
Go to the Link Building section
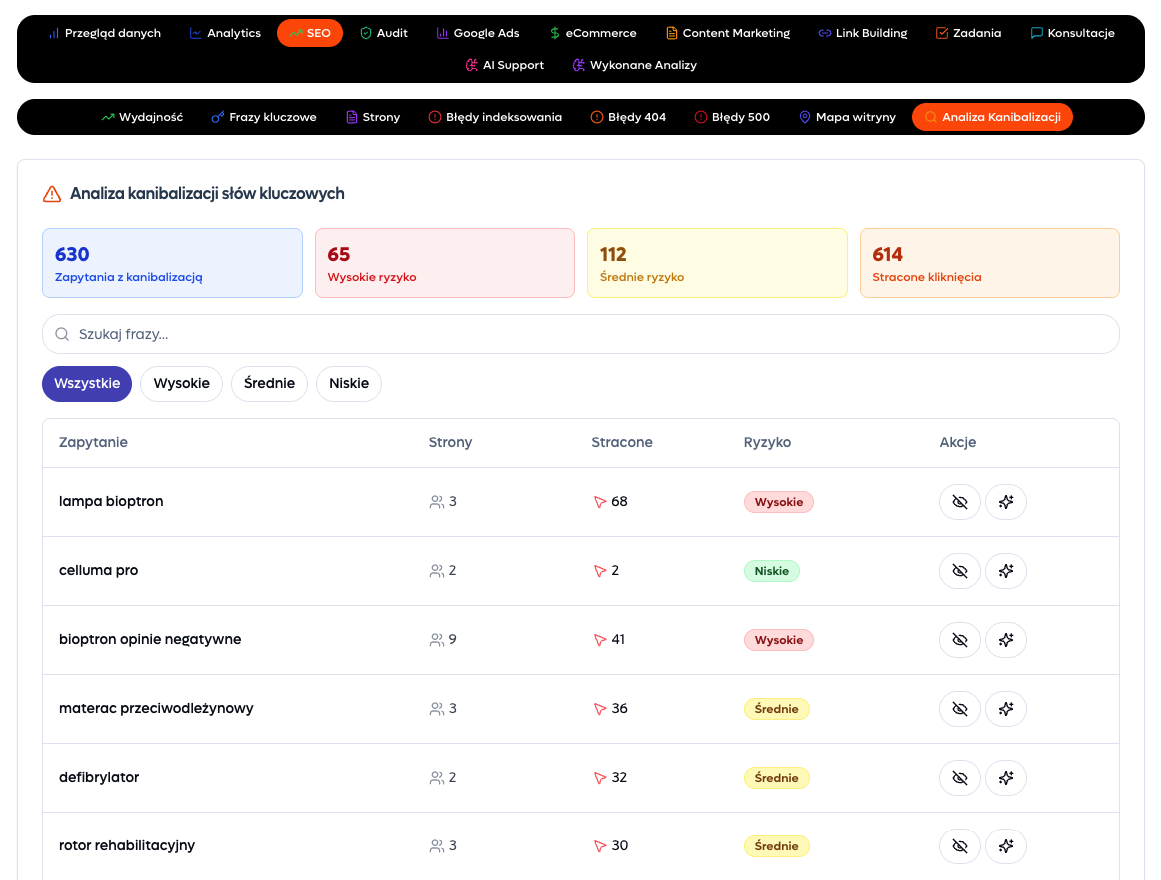pyautogui.click(x=862, y=33)
